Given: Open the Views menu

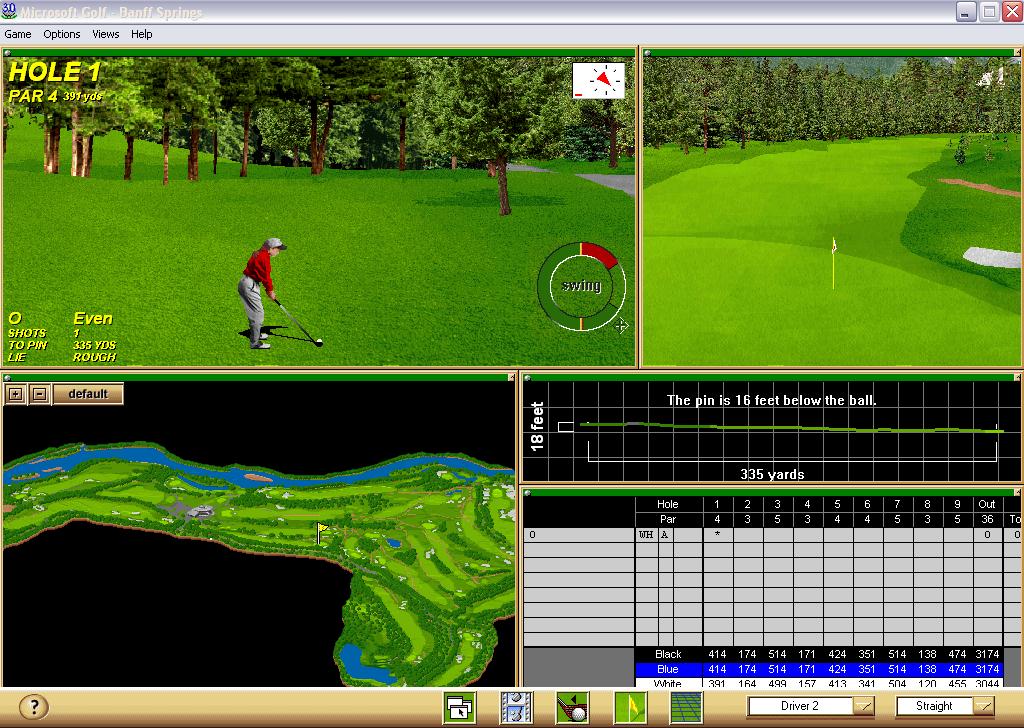Looking at the screenshot, I should [105, 34].
